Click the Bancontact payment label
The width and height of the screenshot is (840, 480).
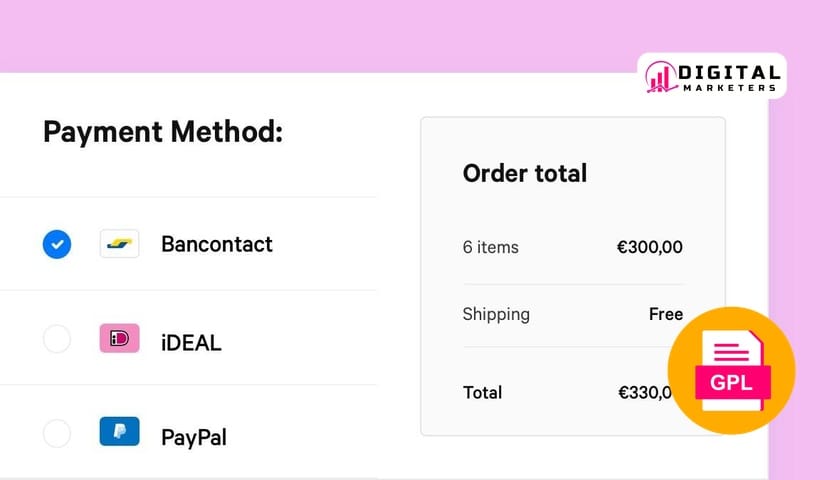point(216,244)
